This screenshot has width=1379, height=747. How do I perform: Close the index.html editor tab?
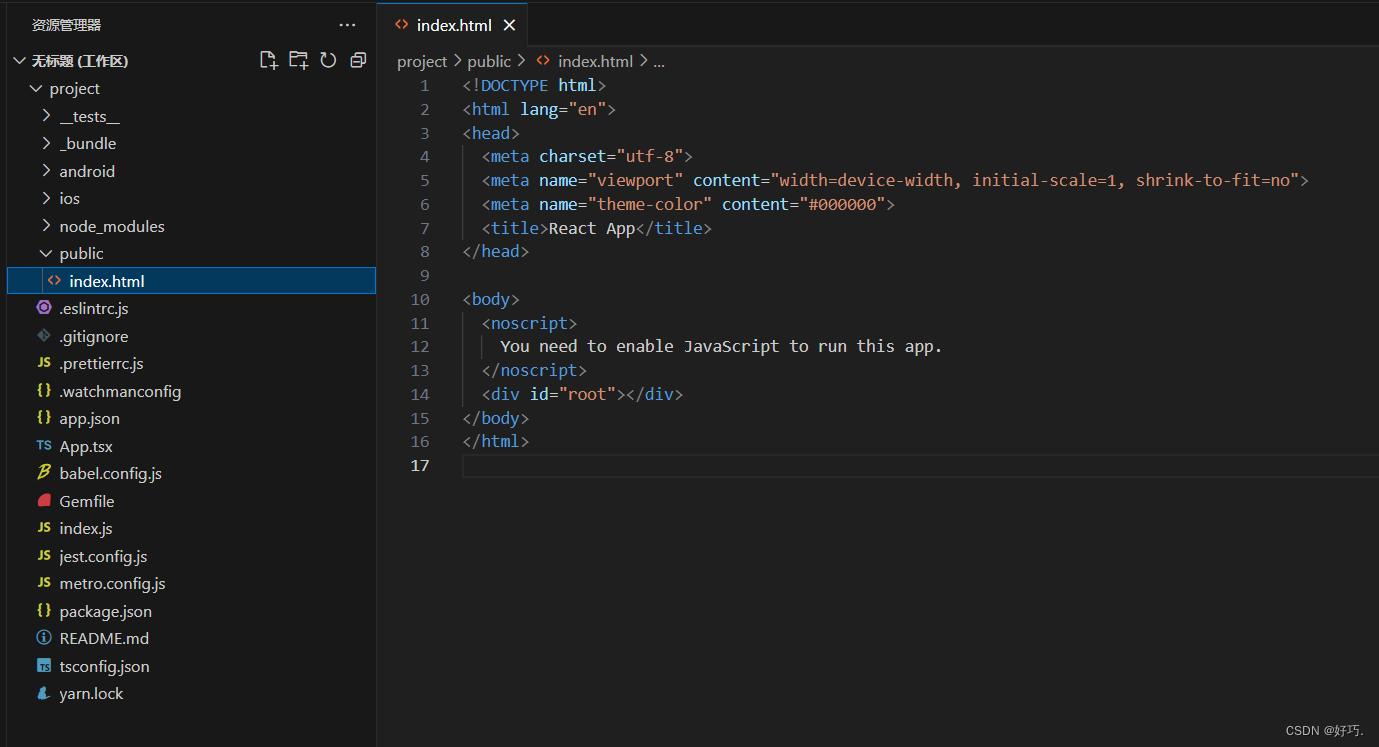point(509,25)
